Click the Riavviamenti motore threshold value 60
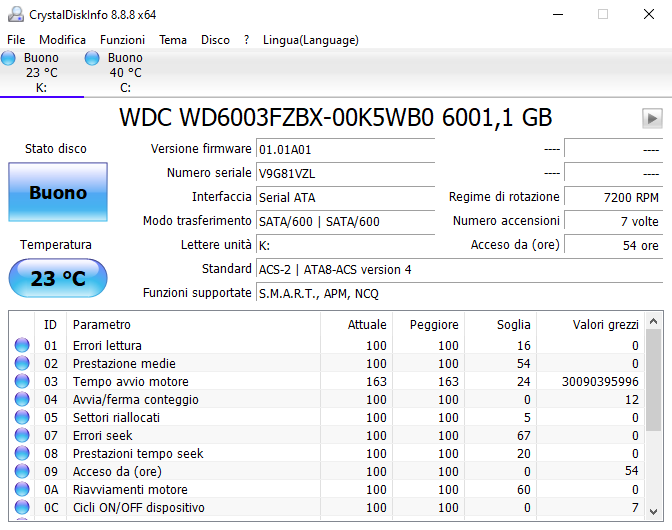Image resolution: width=672 pixels, height=530 pixels. click(x=524, y=489)
